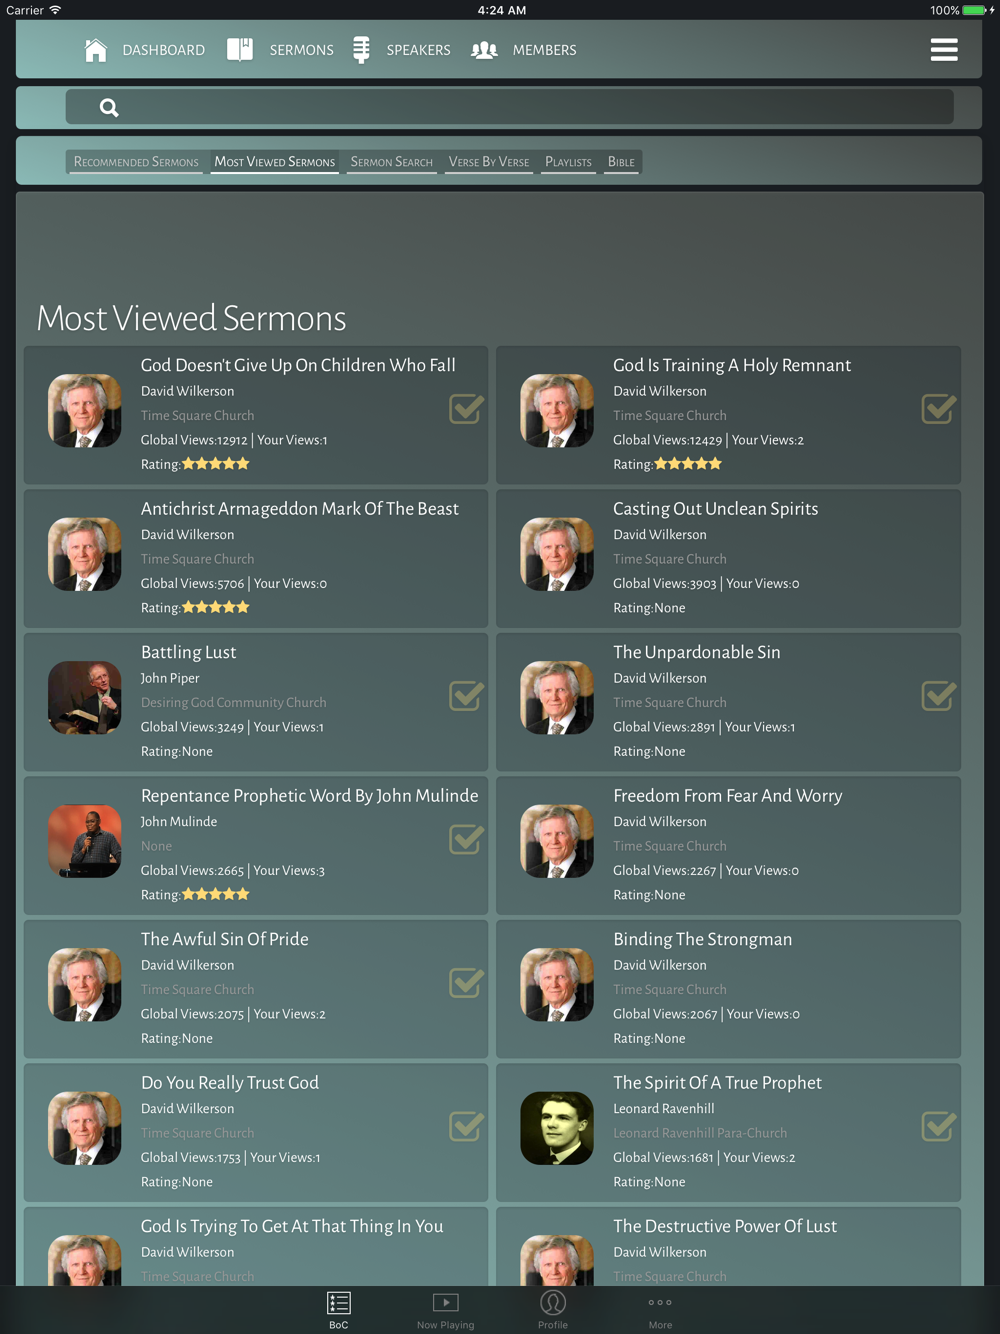Toggle checkmark for Battling Lust sermon
The height and width of the screenshot is (1334, 1000).
coord(467,695)
